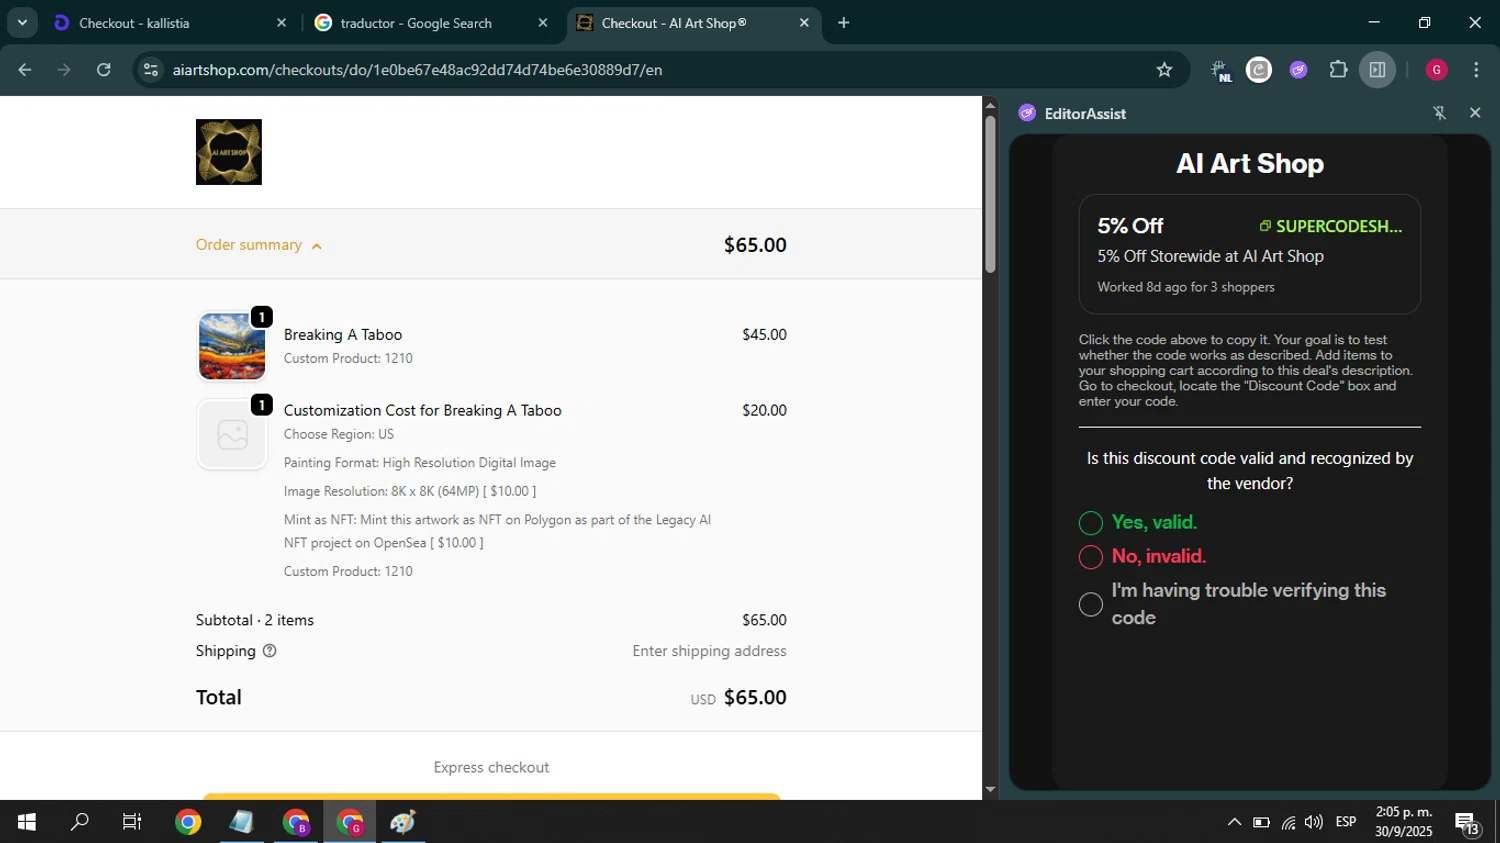Switch to the traductor - Google Search tab
Image resolution: width=1500 pixels, height=843 pixels.
[430, 23]
